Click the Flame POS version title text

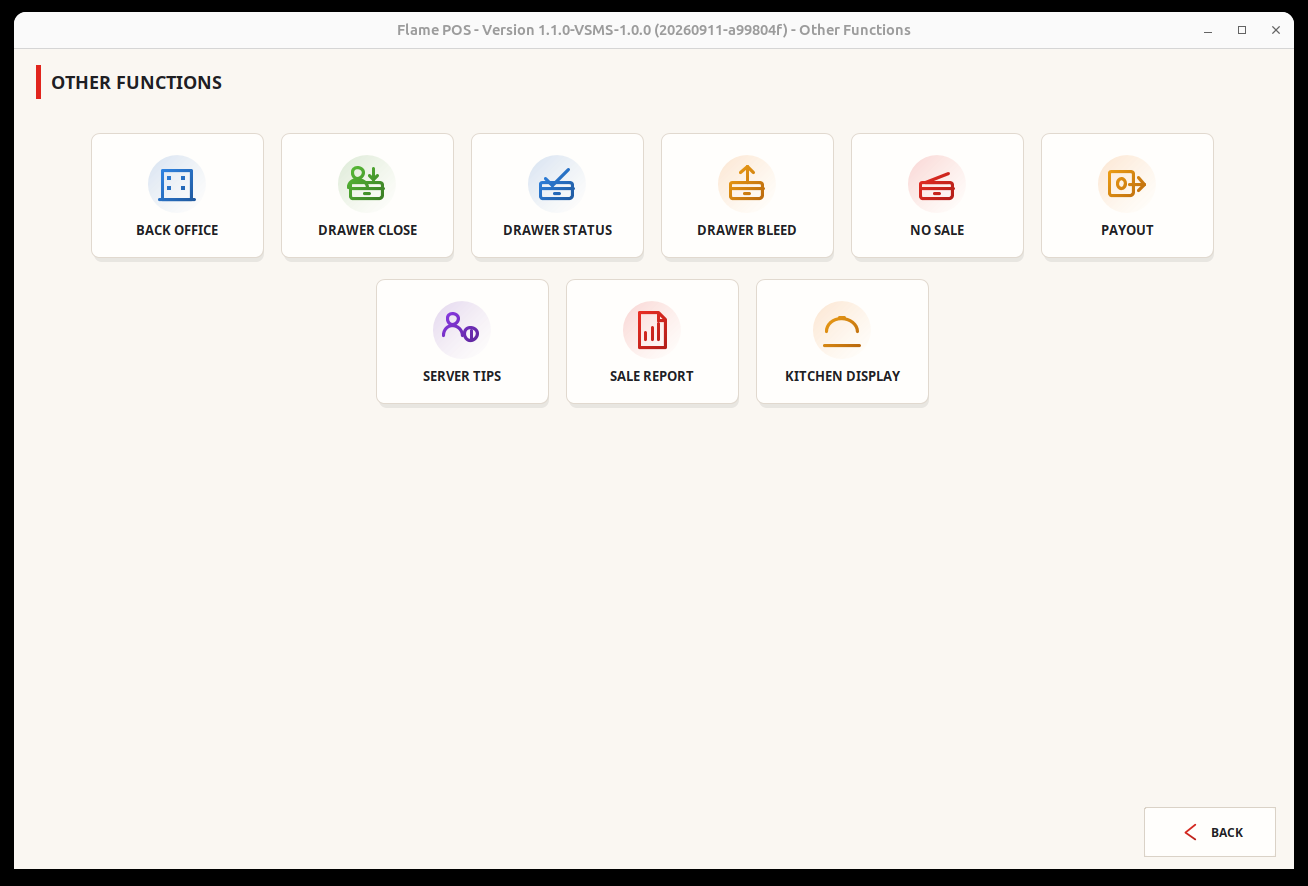coord(654,30)
